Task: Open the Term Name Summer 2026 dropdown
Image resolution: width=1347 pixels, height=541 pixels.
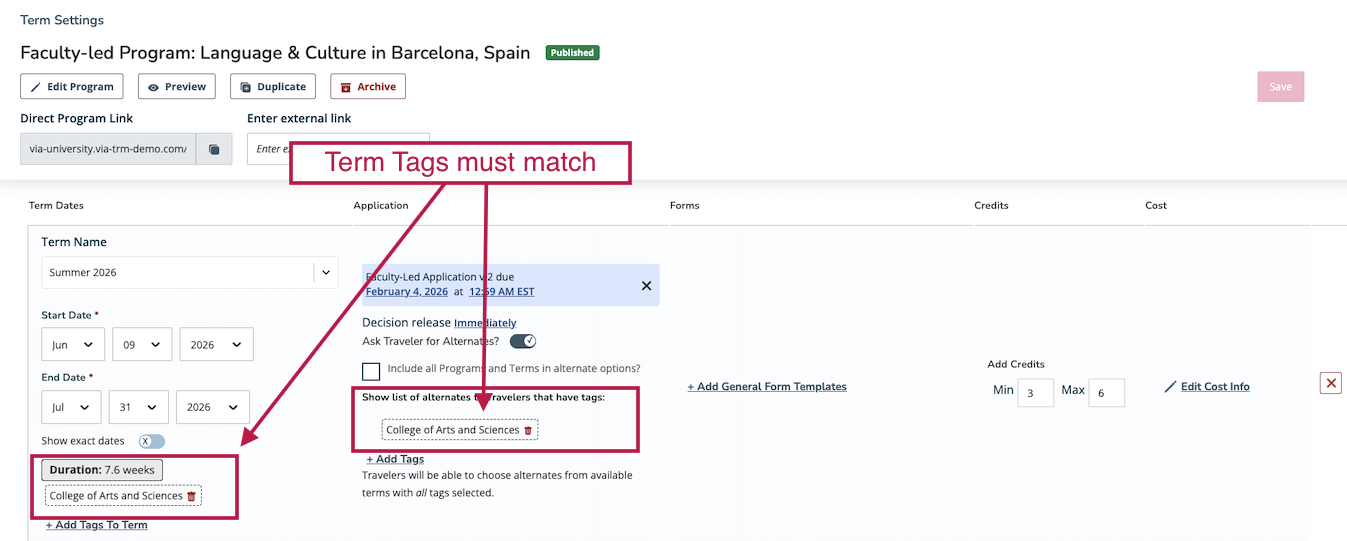Action: (325, 272)
